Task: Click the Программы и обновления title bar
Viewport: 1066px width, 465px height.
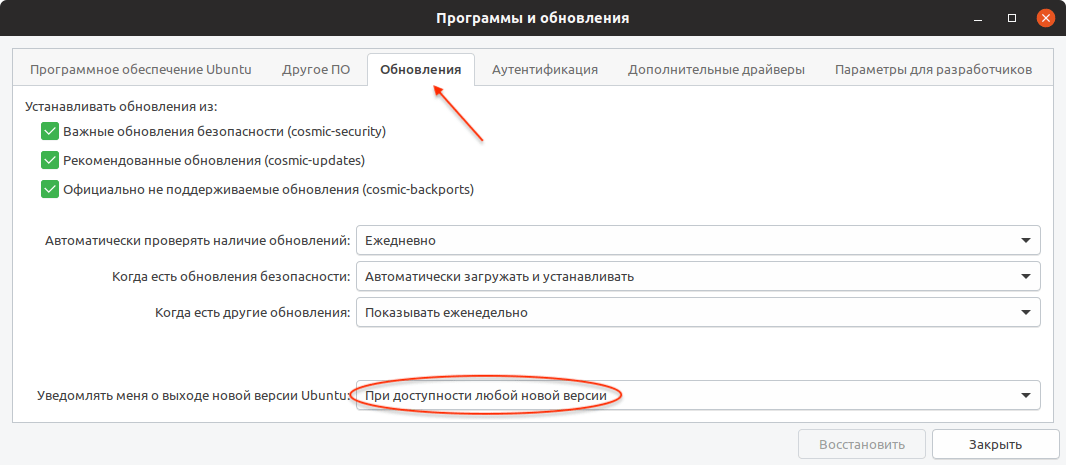Action: pyautogui.click(x=532, y=18)
